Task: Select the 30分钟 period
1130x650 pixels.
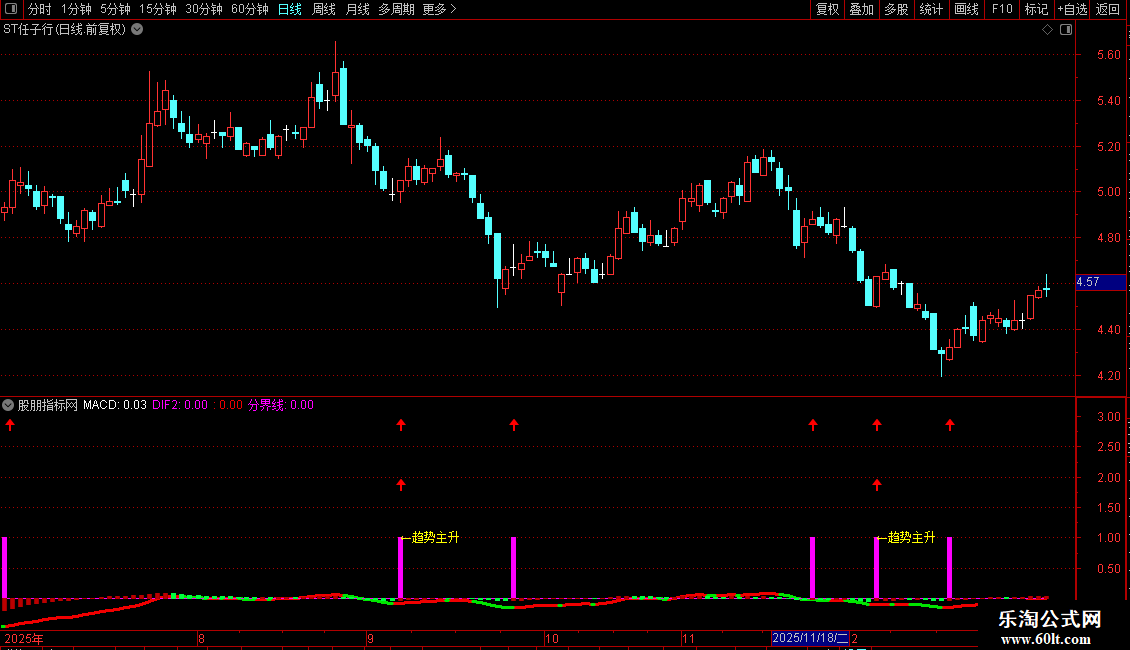Action: (204, 9)
